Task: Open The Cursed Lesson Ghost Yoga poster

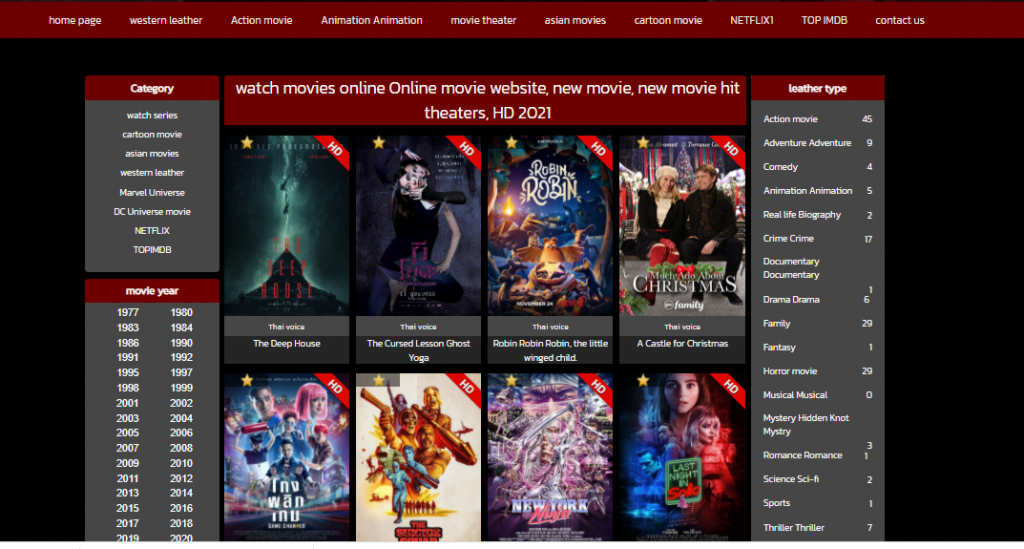Action: click(x=419, y=226)
